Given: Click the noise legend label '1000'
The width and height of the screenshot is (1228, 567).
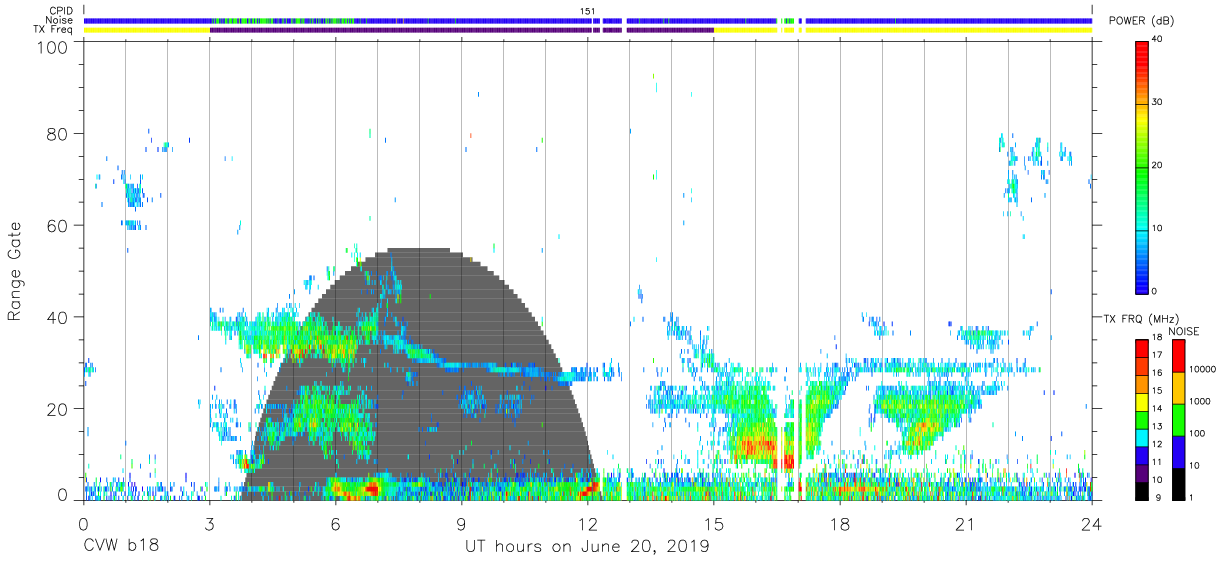Looking at the screenshot, I should (x=1198, y=401).
